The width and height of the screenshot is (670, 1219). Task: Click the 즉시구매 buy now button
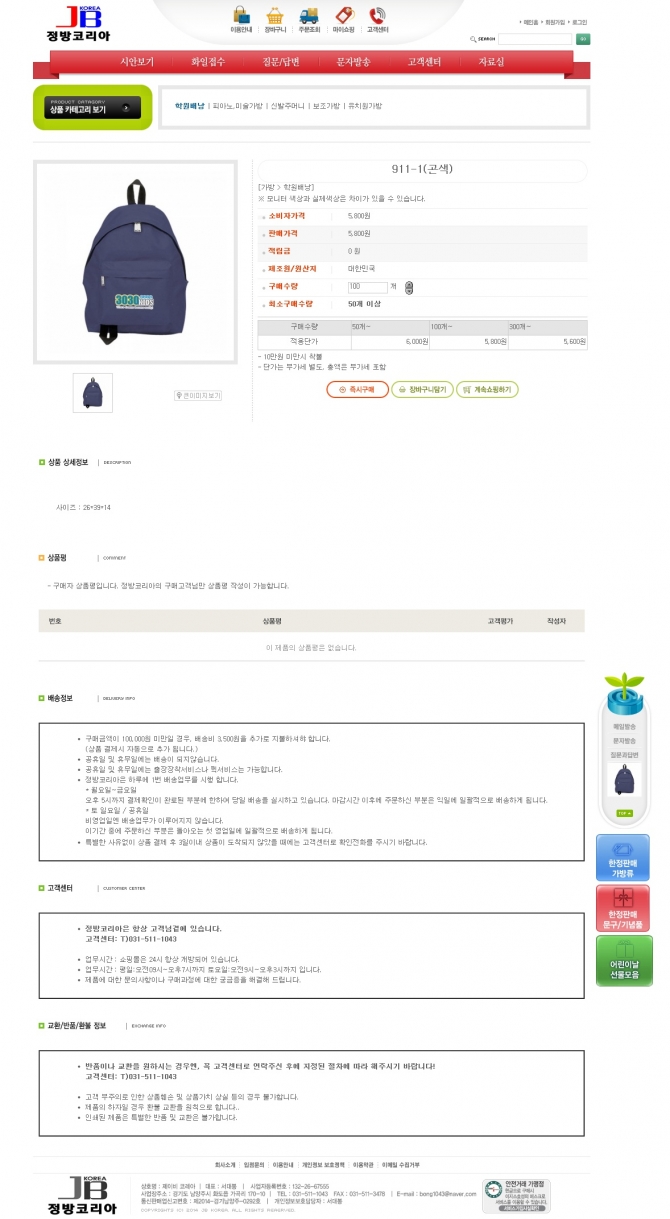[357, 390]
